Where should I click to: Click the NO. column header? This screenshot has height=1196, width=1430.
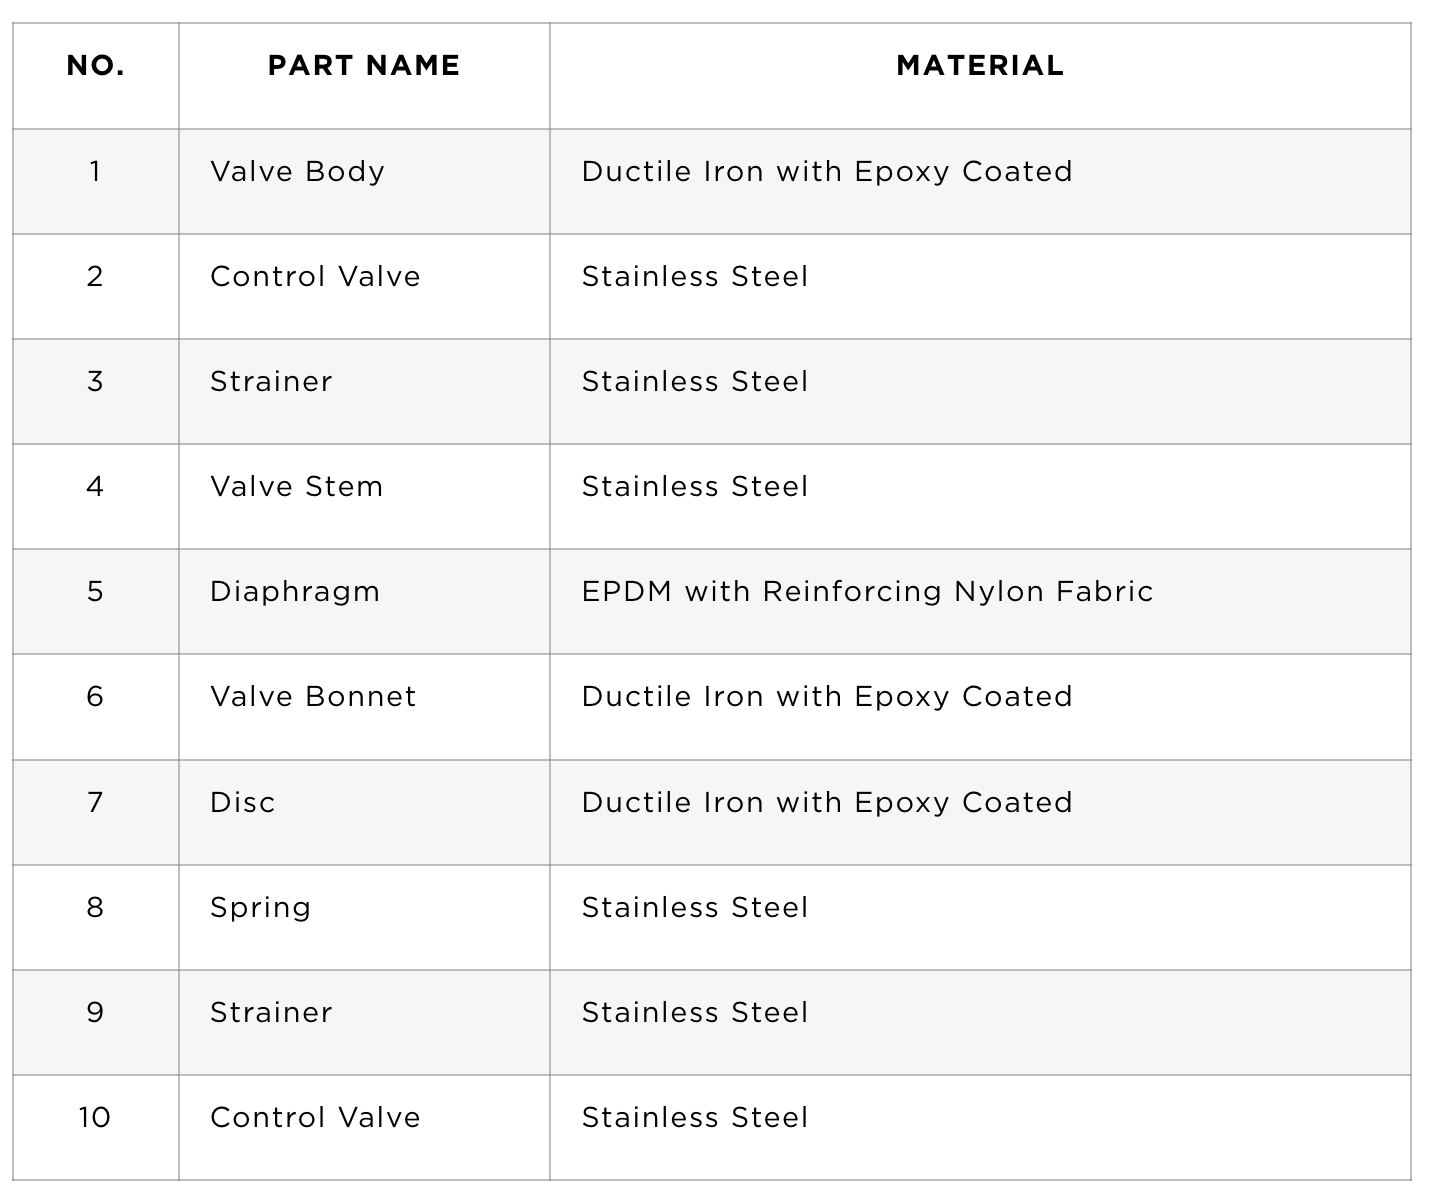(96, 66)
